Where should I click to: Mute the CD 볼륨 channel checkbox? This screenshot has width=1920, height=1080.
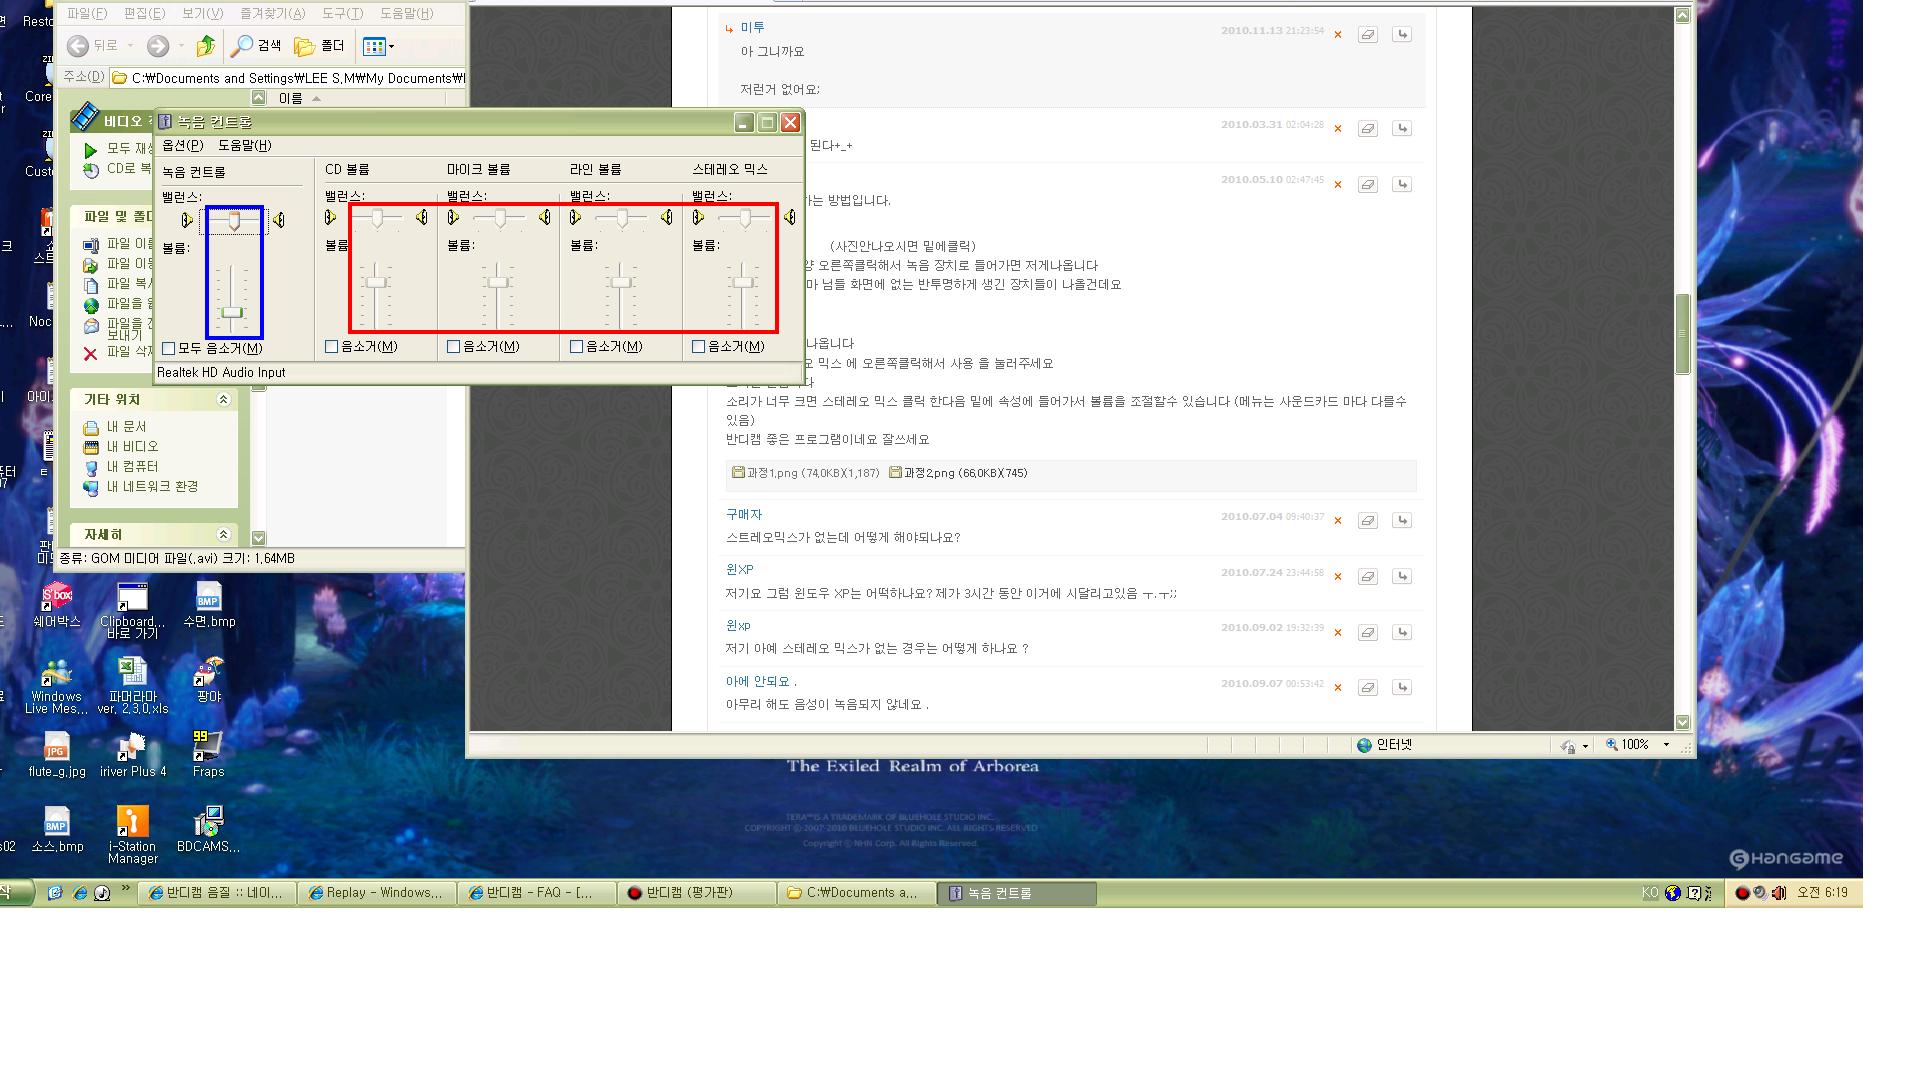click(x=332, y=346)
